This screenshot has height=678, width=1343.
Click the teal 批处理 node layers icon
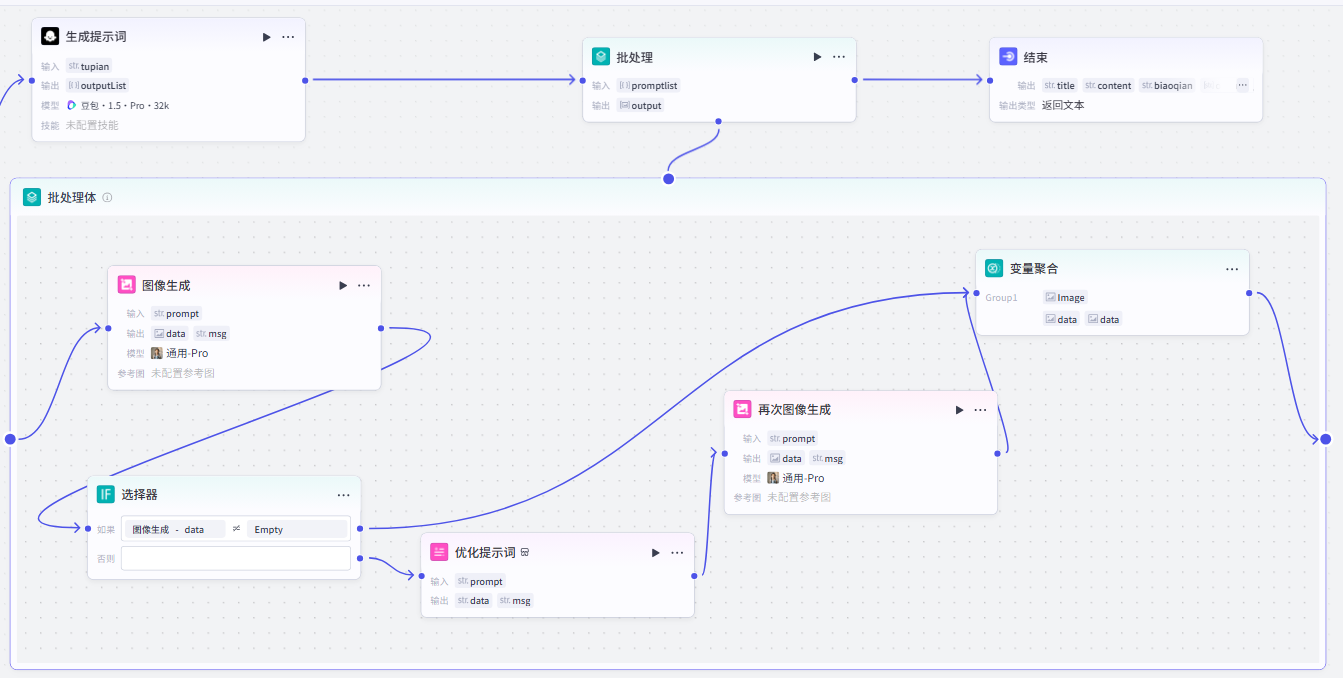[x=600, y=57]
